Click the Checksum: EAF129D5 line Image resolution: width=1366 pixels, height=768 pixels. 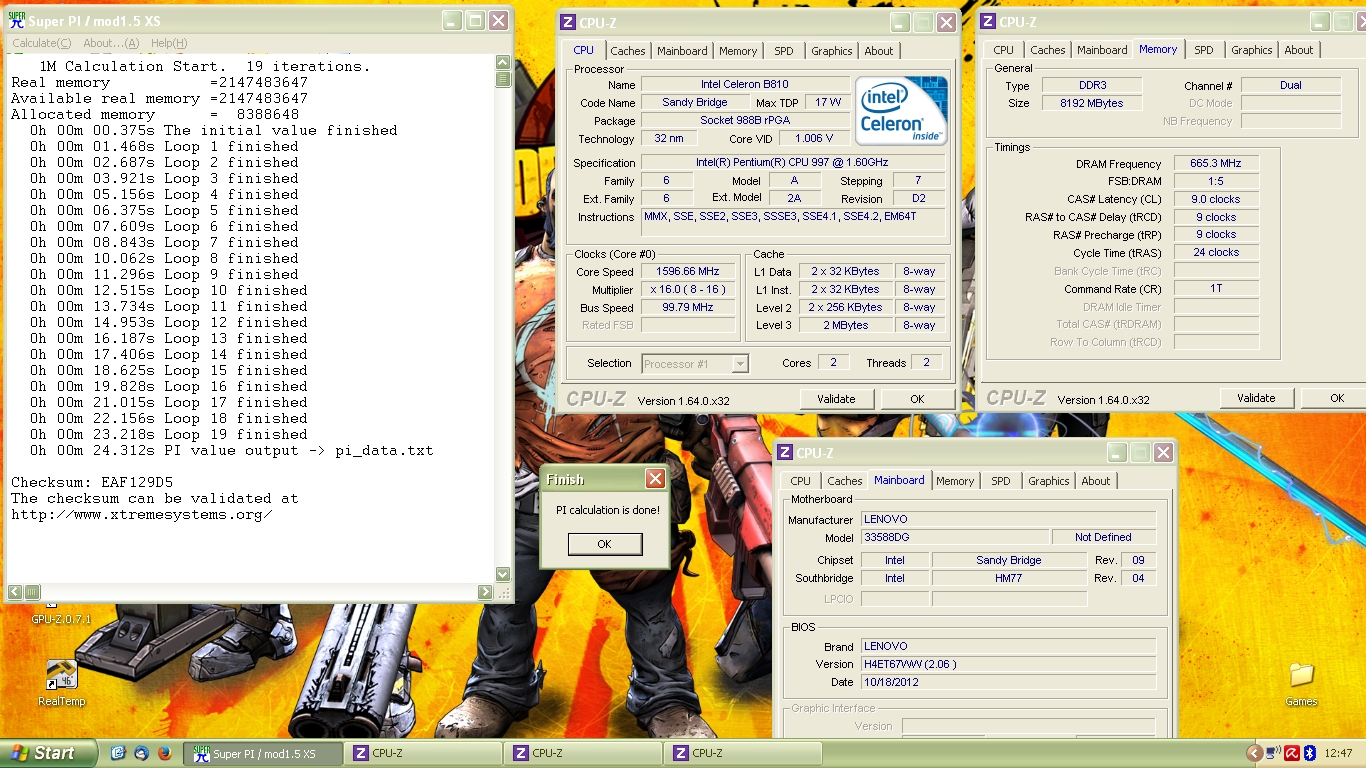tap(92, 482)
